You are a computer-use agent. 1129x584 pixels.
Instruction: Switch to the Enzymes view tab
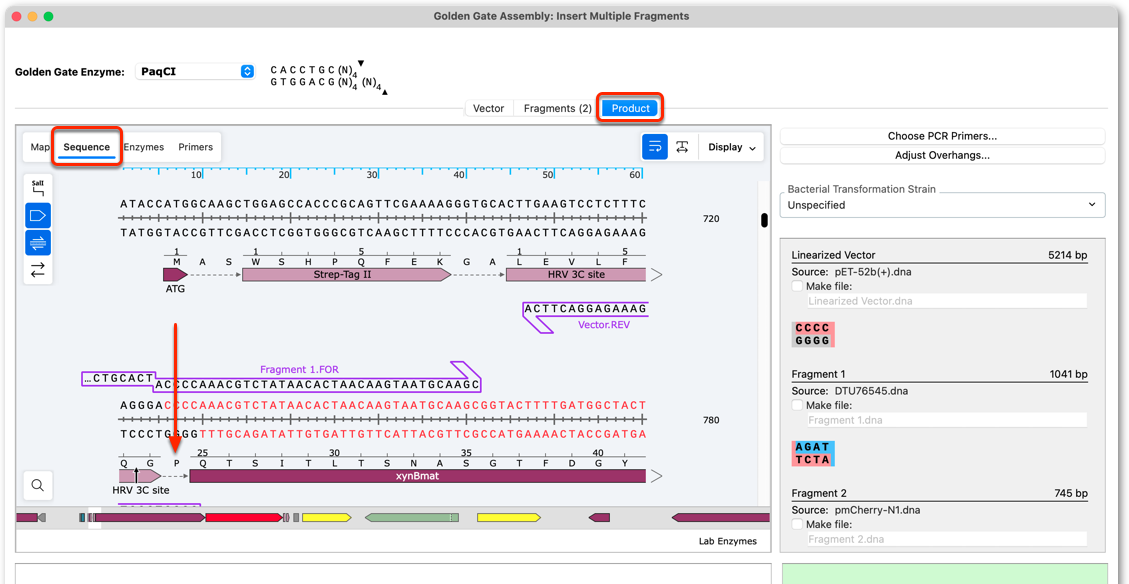coord(143,147)
